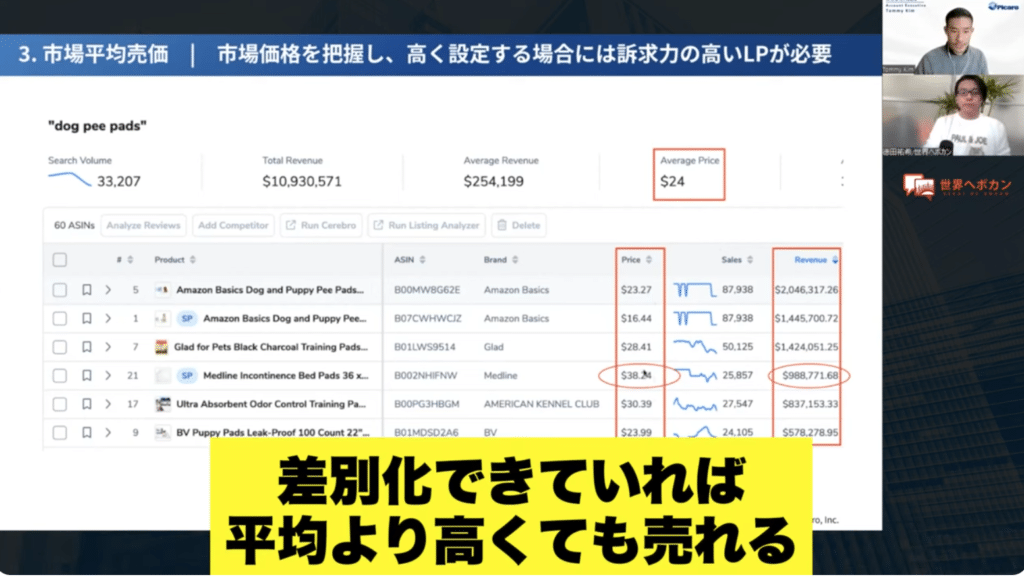
Task: View sales trend sparkline for B00MW8G62E
Action: 694,290
